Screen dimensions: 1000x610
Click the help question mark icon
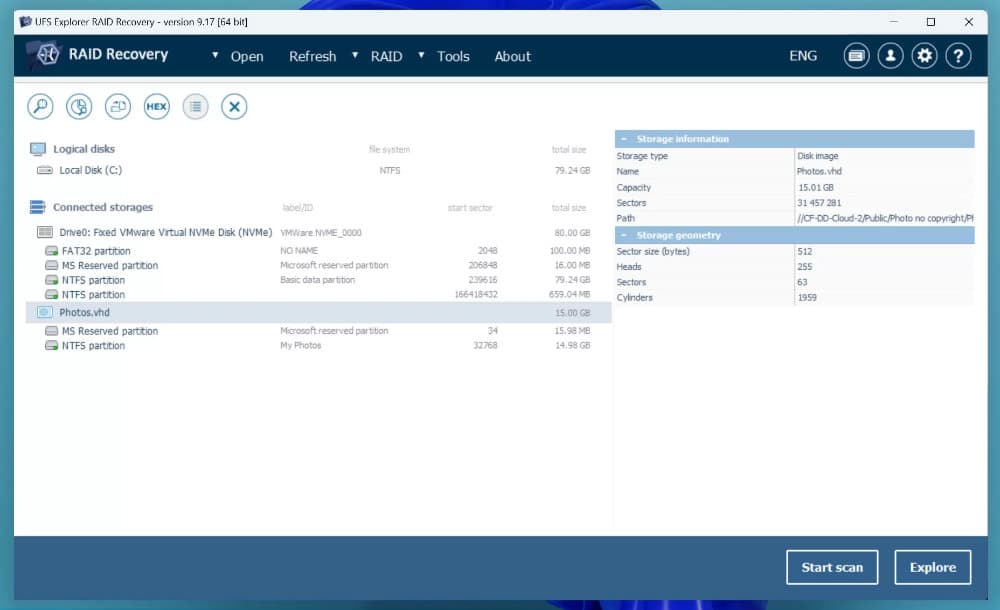click(958, 56)
